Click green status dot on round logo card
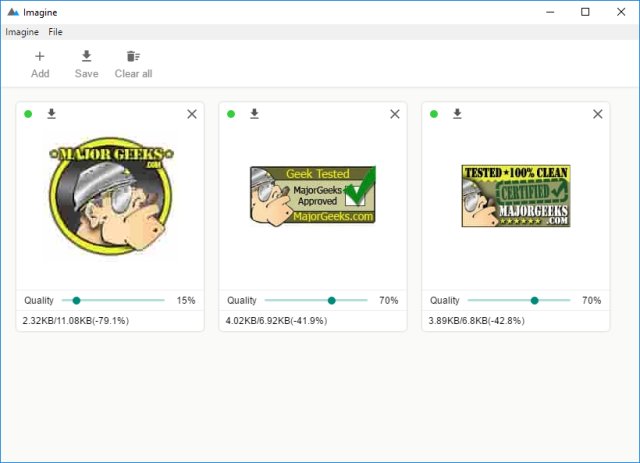Viewport: 640px width, 463px height. point(28,114)
